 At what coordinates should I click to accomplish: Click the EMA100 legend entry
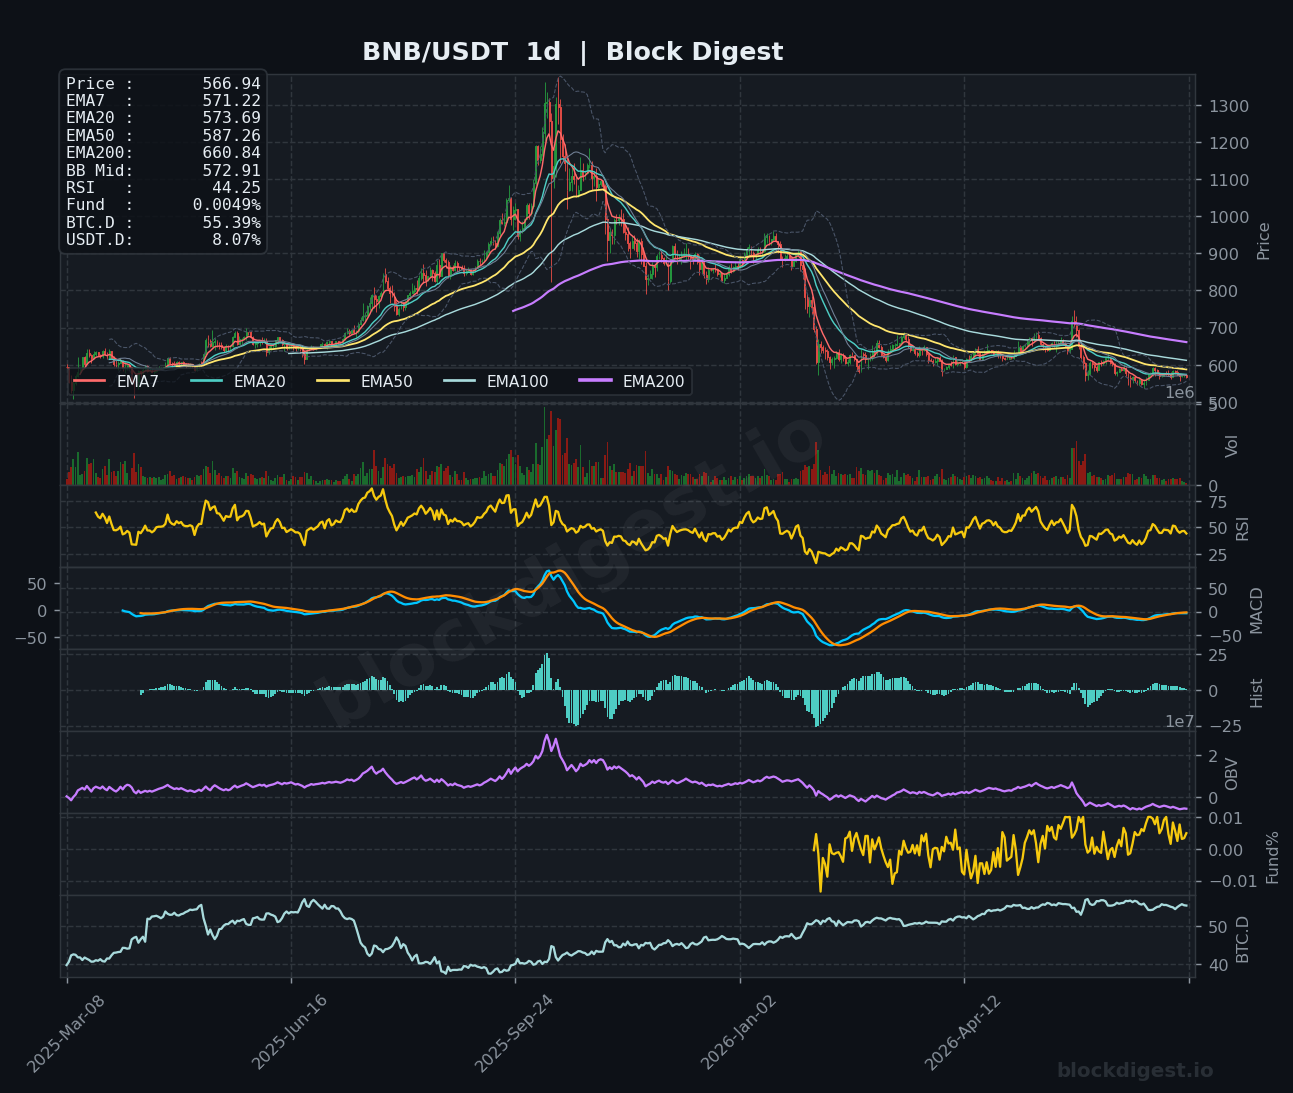496,382
